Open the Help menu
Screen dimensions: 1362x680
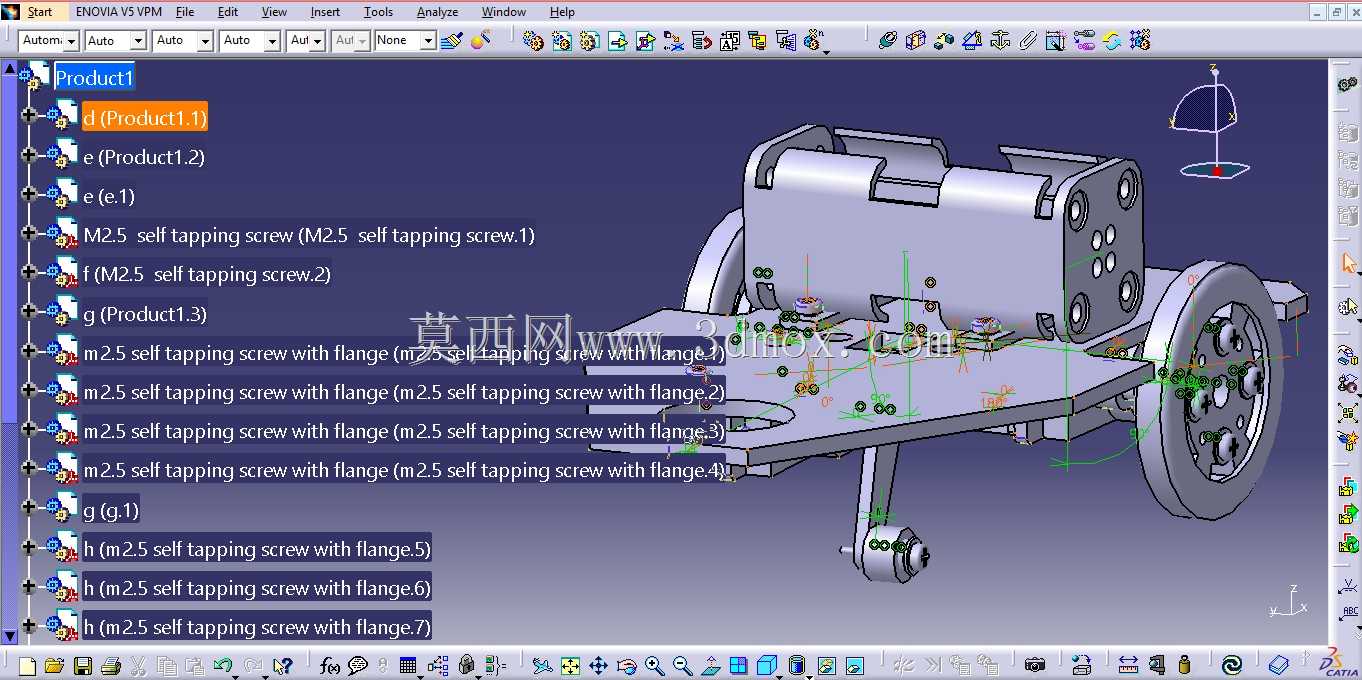pyautogui.click(x=562, y=12)
